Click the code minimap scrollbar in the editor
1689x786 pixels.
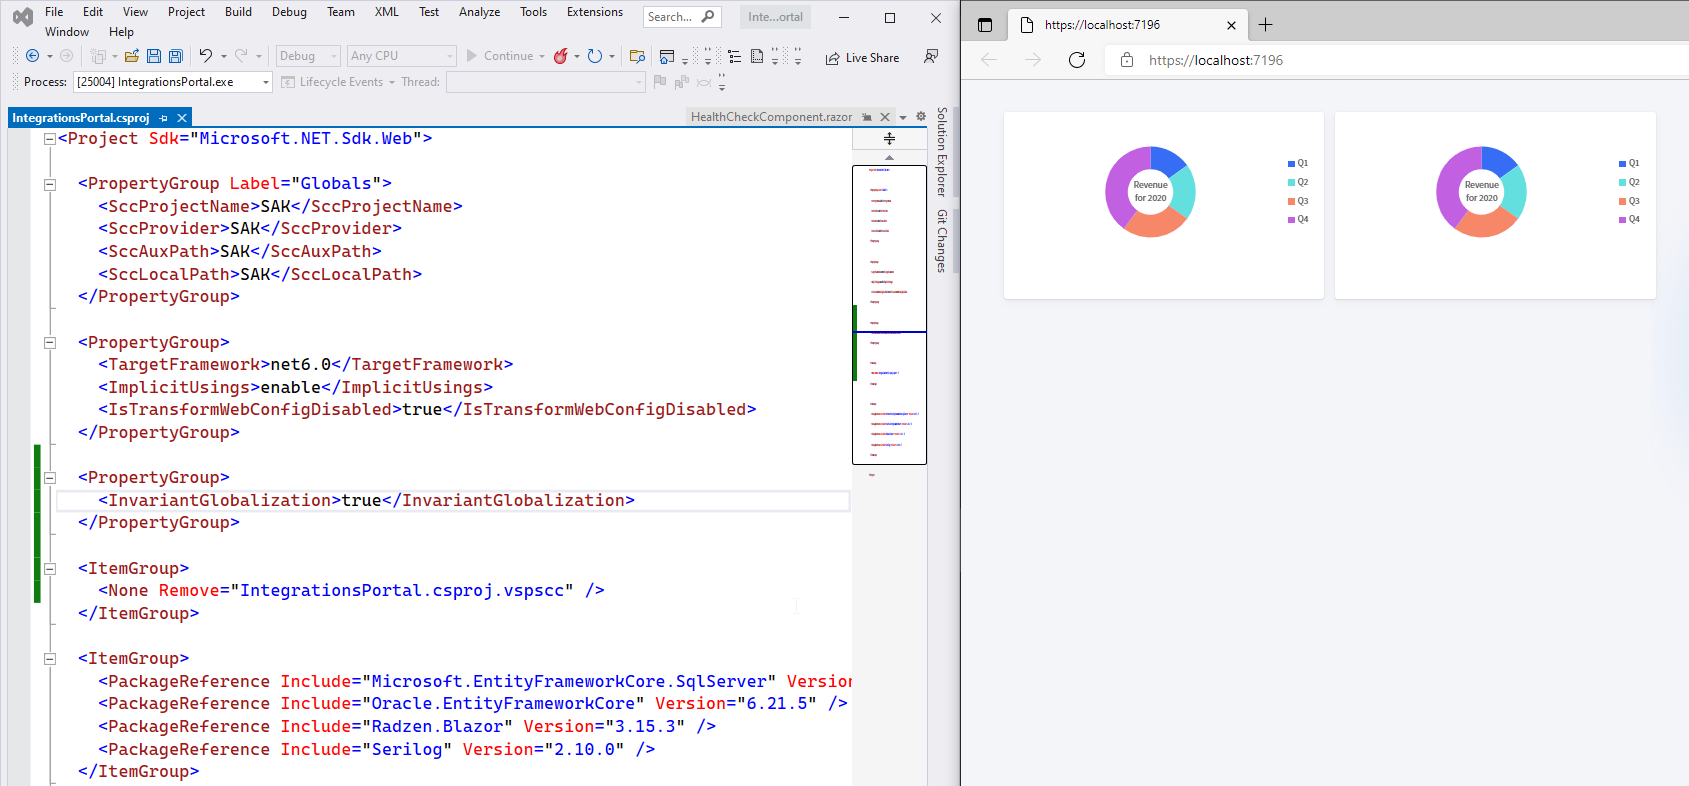(889, 315)
